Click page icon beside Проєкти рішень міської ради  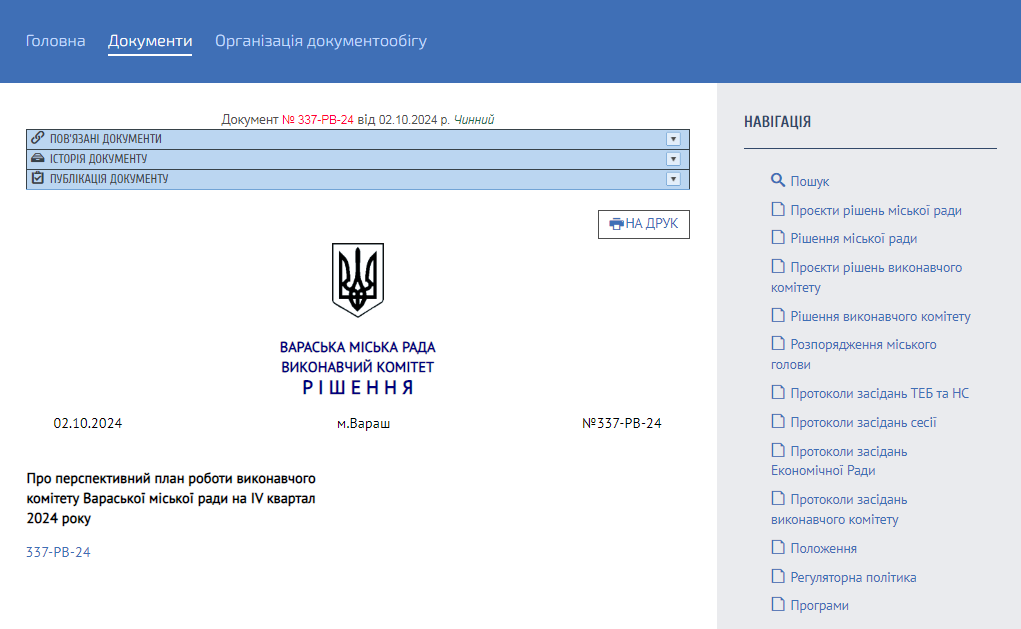(x=777, y=209)
